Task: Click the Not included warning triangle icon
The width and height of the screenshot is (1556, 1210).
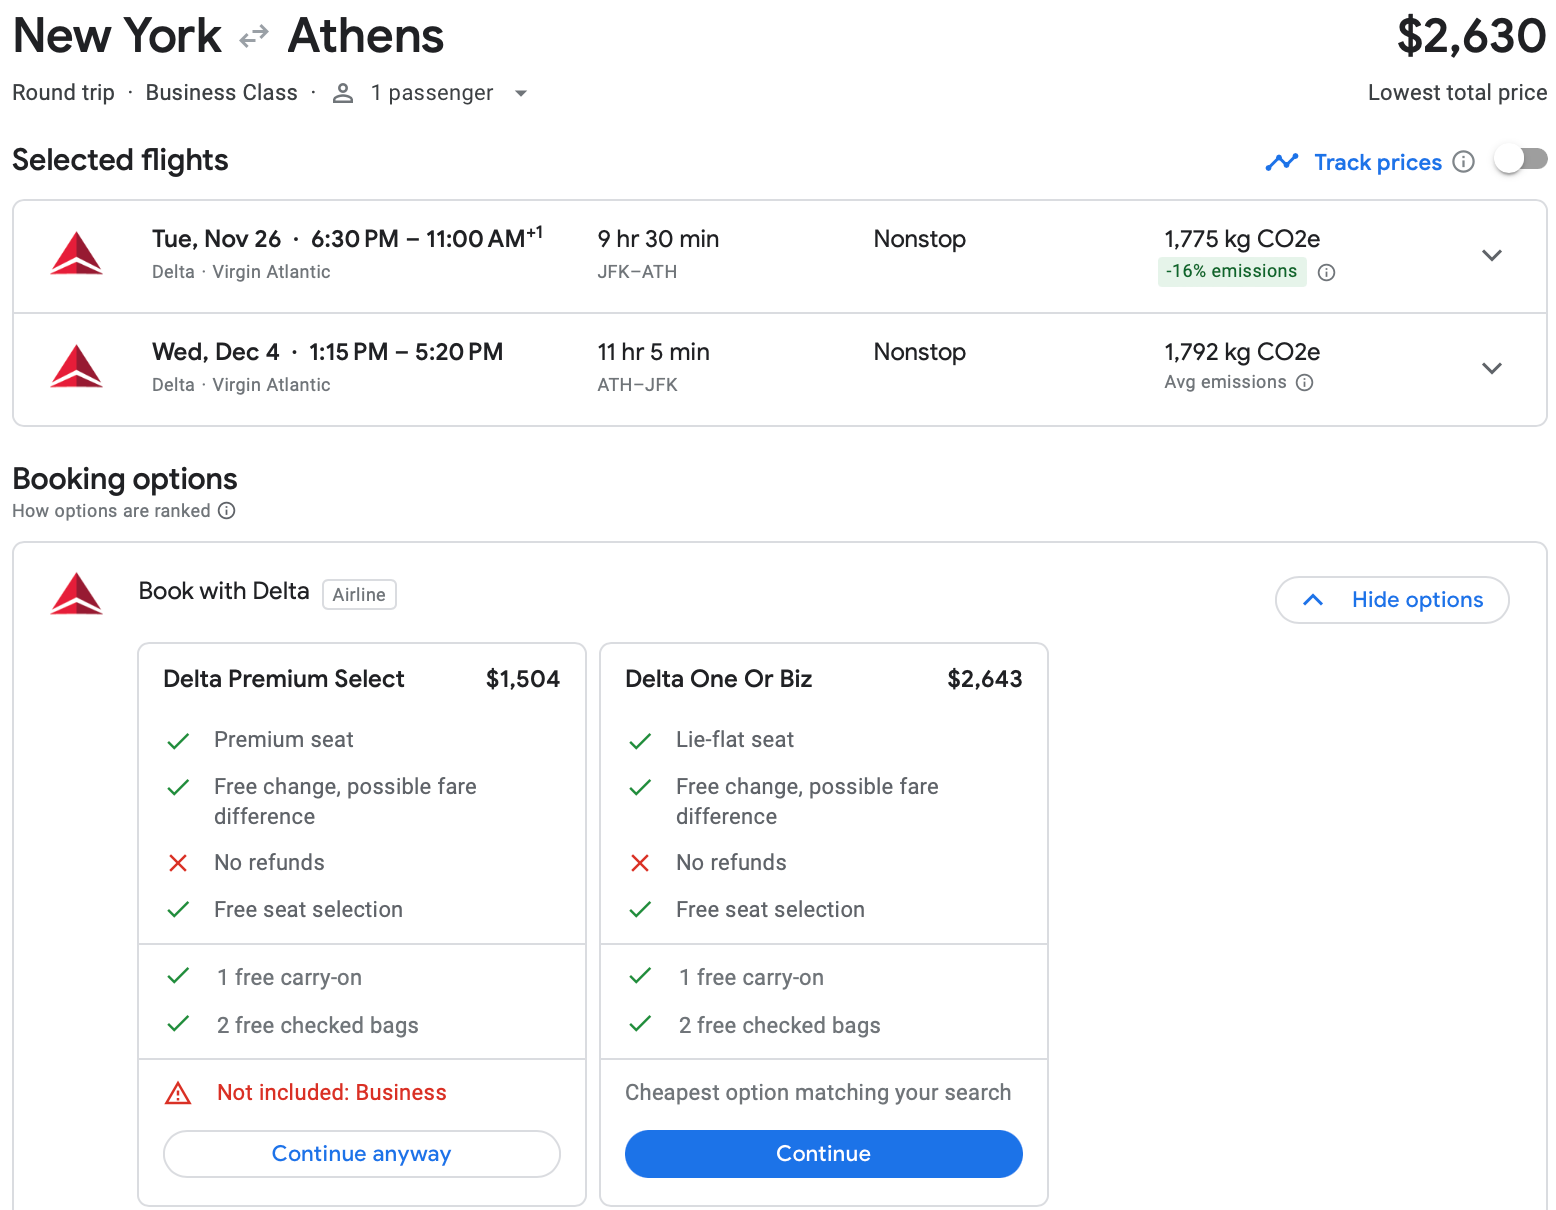Action: click(178, 1093)
